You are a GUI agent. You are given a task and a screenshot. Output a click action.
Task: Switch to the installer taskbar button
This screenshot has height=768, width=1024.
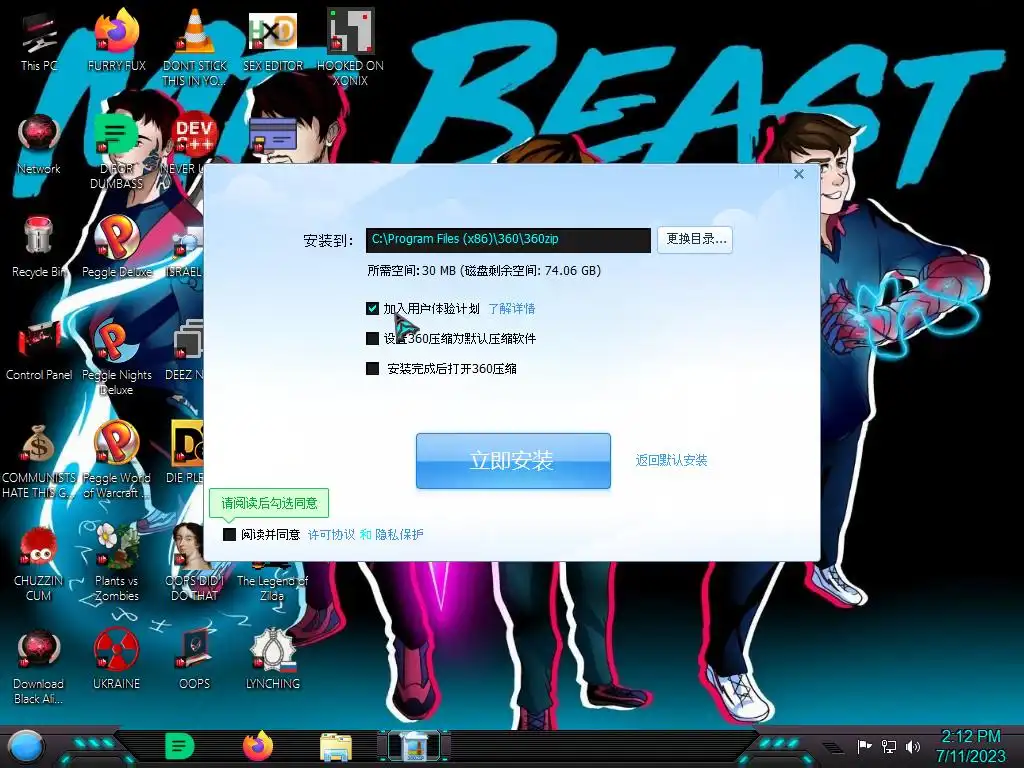414,746
